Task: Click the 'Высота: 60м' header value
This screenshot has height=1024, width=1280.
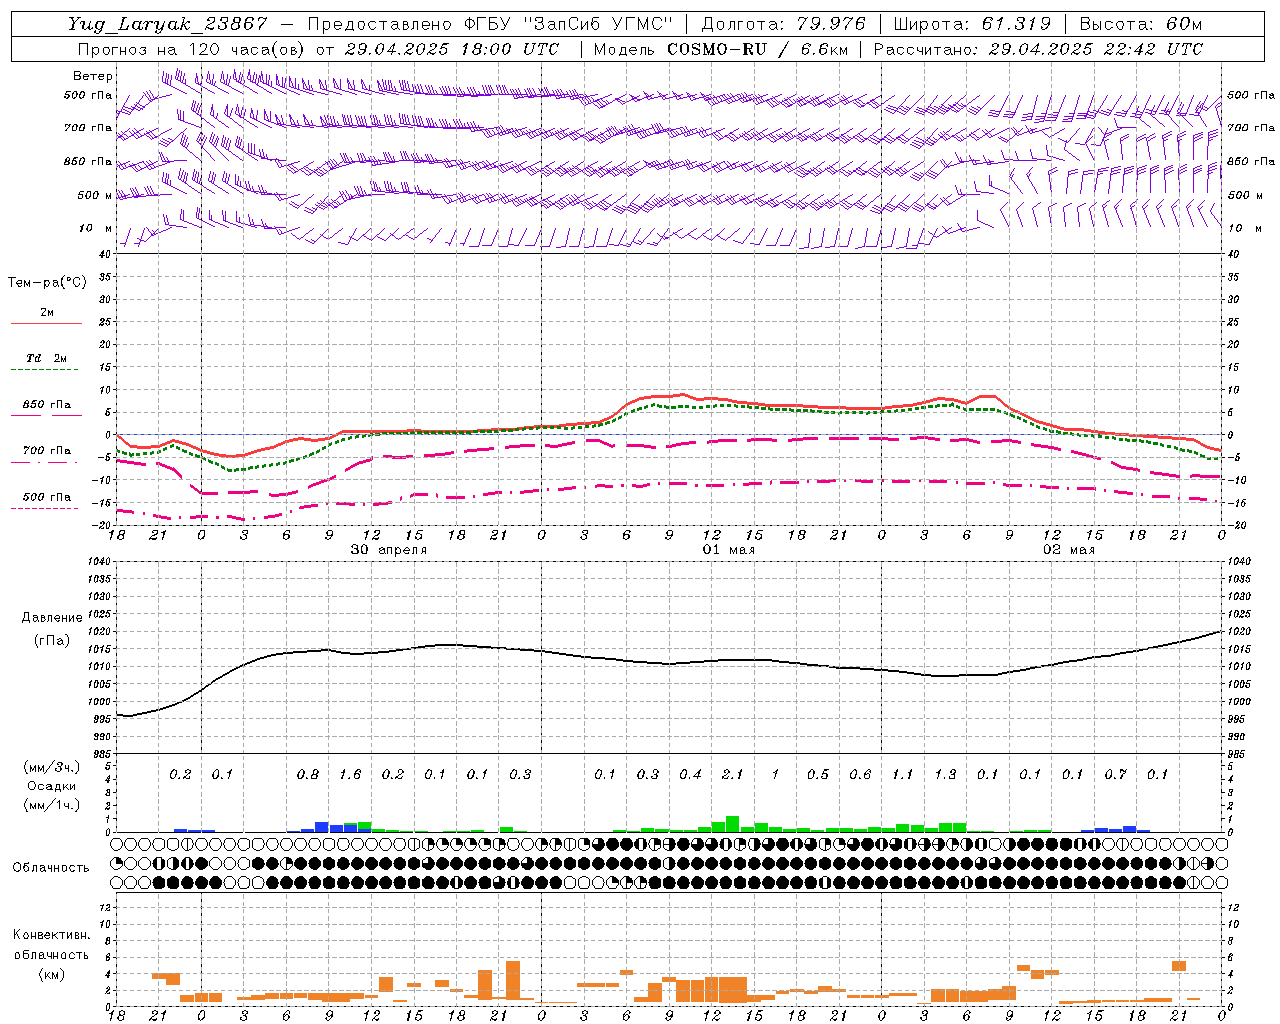Action: coord(1141,24)
